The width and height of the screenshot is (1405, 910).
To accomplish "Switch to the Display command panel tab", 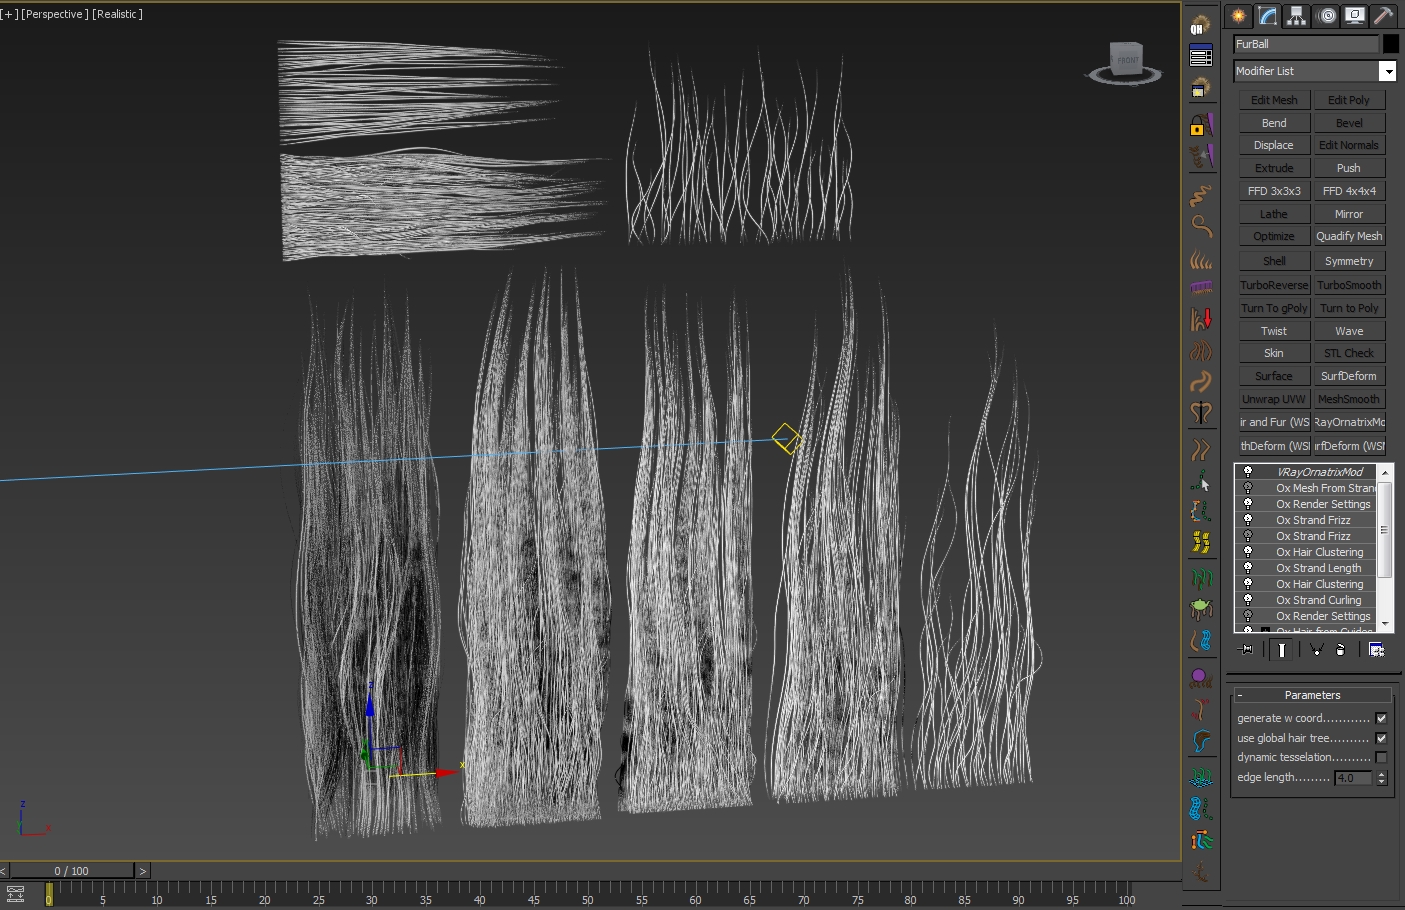I will point(1355,16).
